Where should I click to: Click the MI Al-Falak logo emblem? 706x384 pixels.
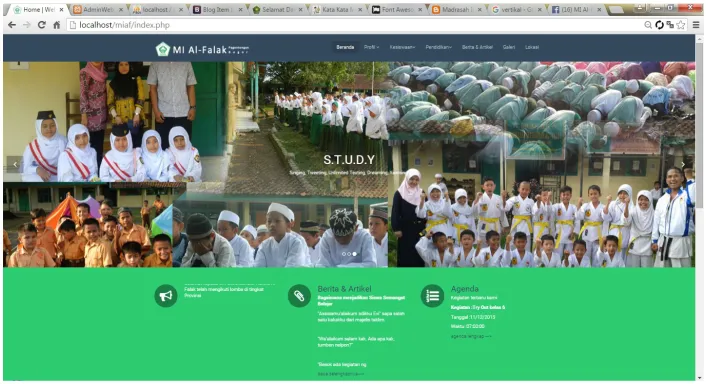[x=163, y=49]
